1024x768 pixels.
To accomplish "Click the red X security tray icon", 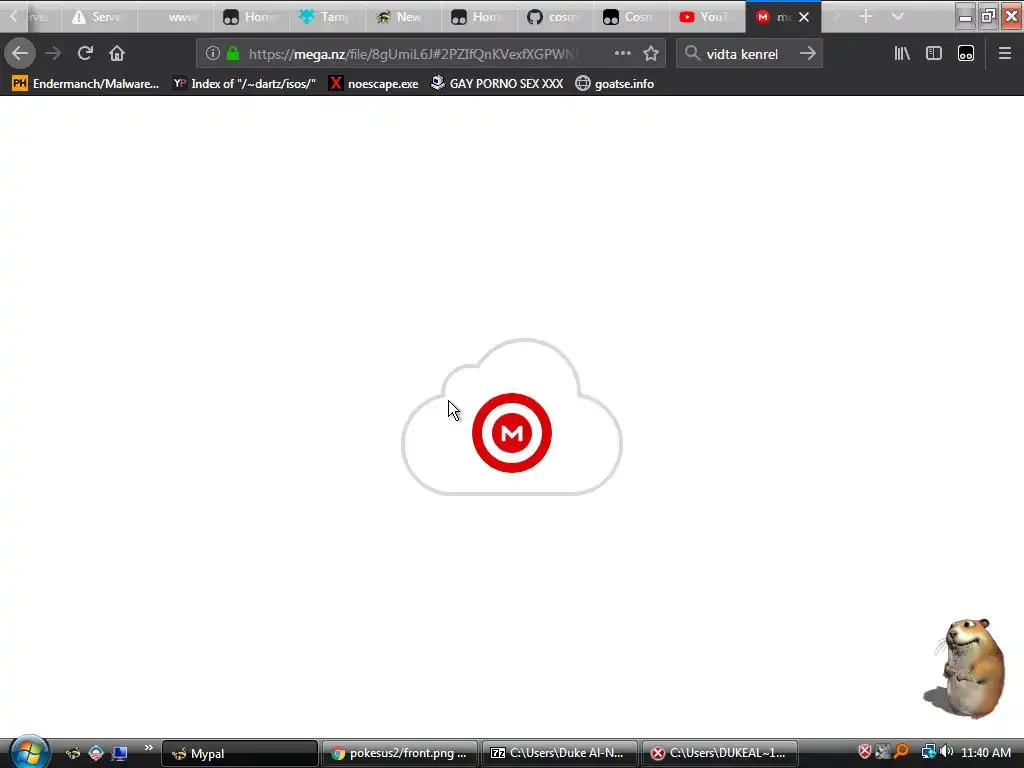I will (x=865, y=752).
